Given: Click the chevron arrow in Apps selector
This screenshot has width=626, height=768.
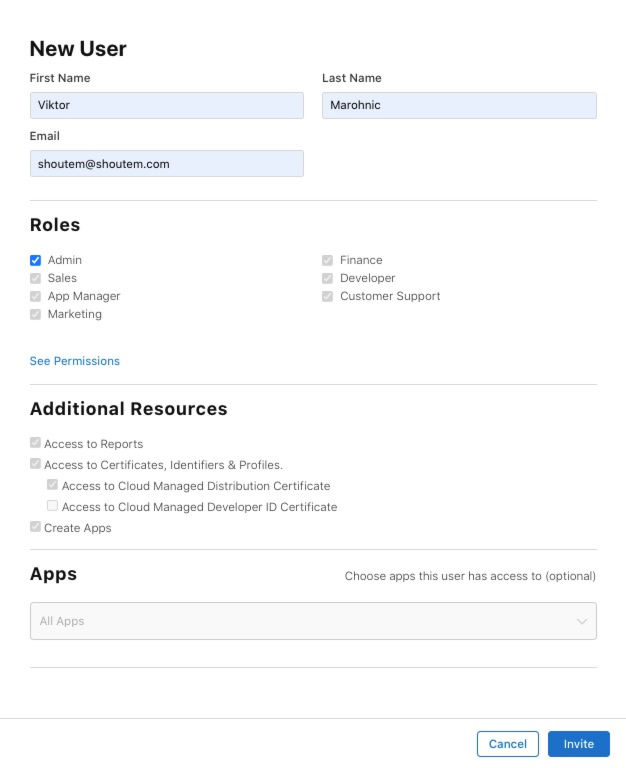Looking at the screenshot, I should pyautogui.click(x=582, y=621).
